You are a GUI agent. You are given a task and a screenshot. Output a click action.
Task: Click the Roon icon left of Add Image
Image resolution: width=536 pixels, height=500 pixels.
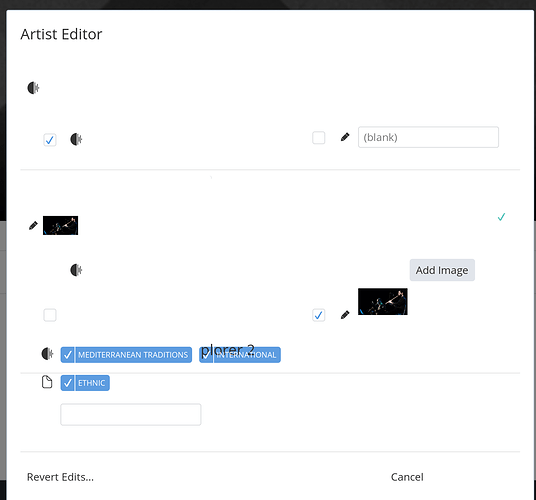pos(76,270)
